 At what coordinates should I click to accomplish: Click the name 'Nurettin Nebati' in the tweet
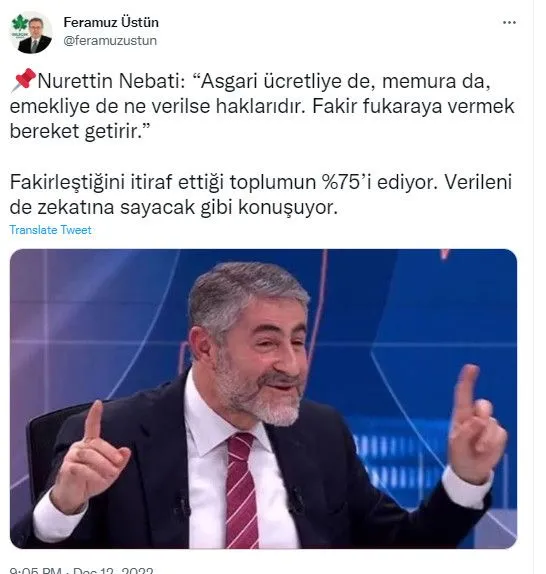pos(111,81)
